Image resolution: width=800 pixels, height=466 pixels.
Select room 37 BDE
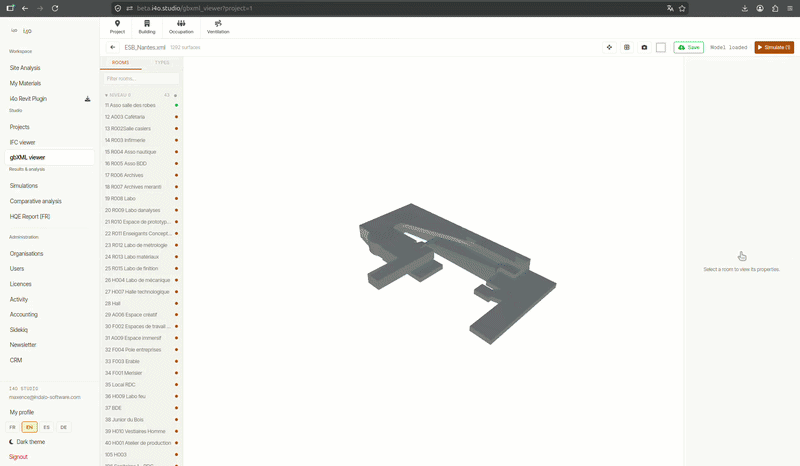click(141, 408)
